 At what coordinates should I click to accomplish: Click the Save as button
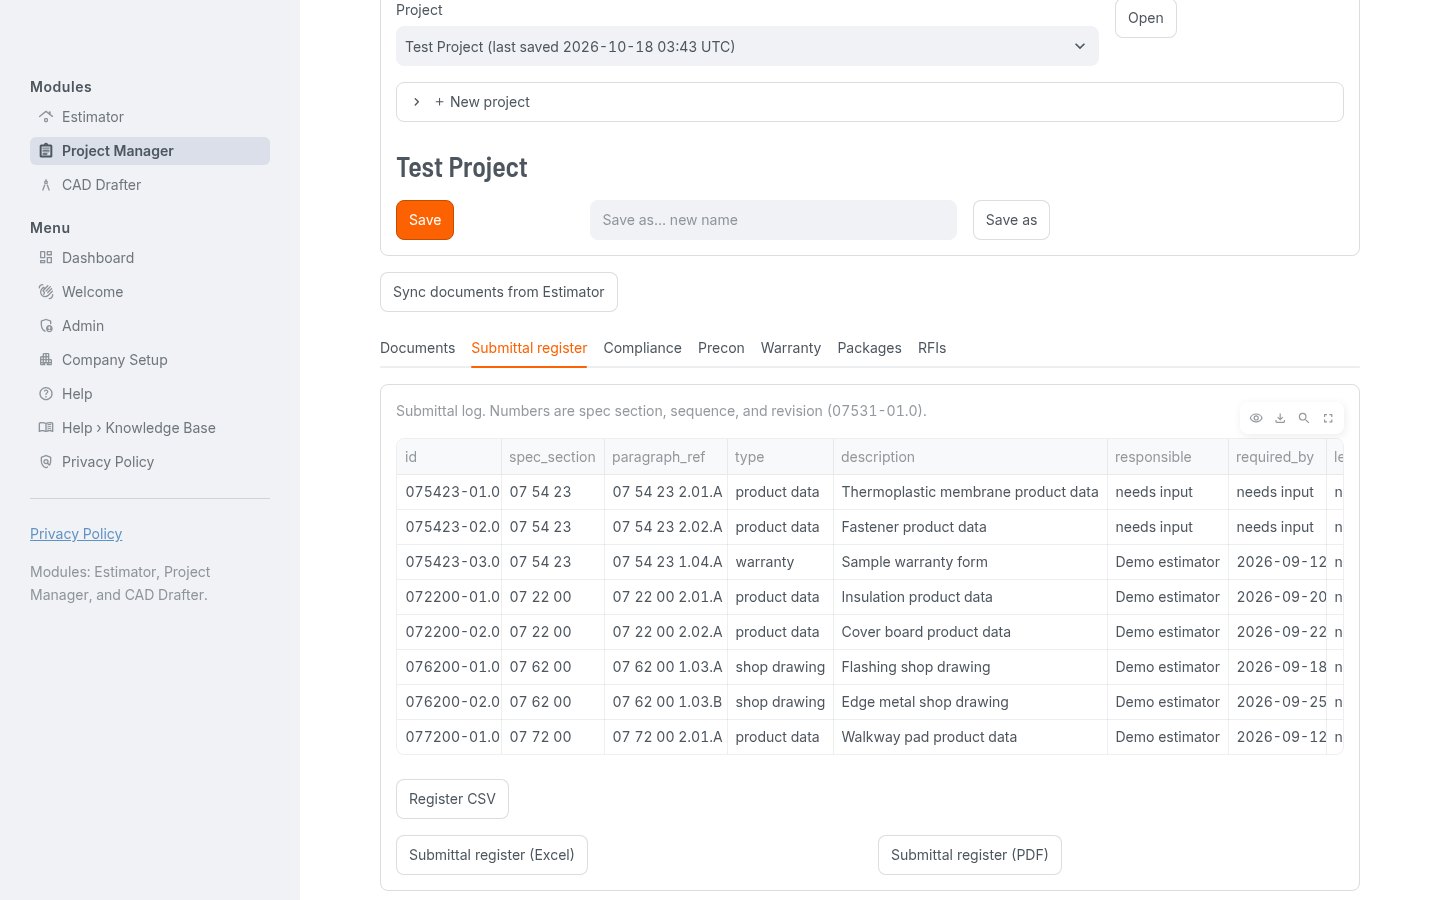pos(1011,220)
